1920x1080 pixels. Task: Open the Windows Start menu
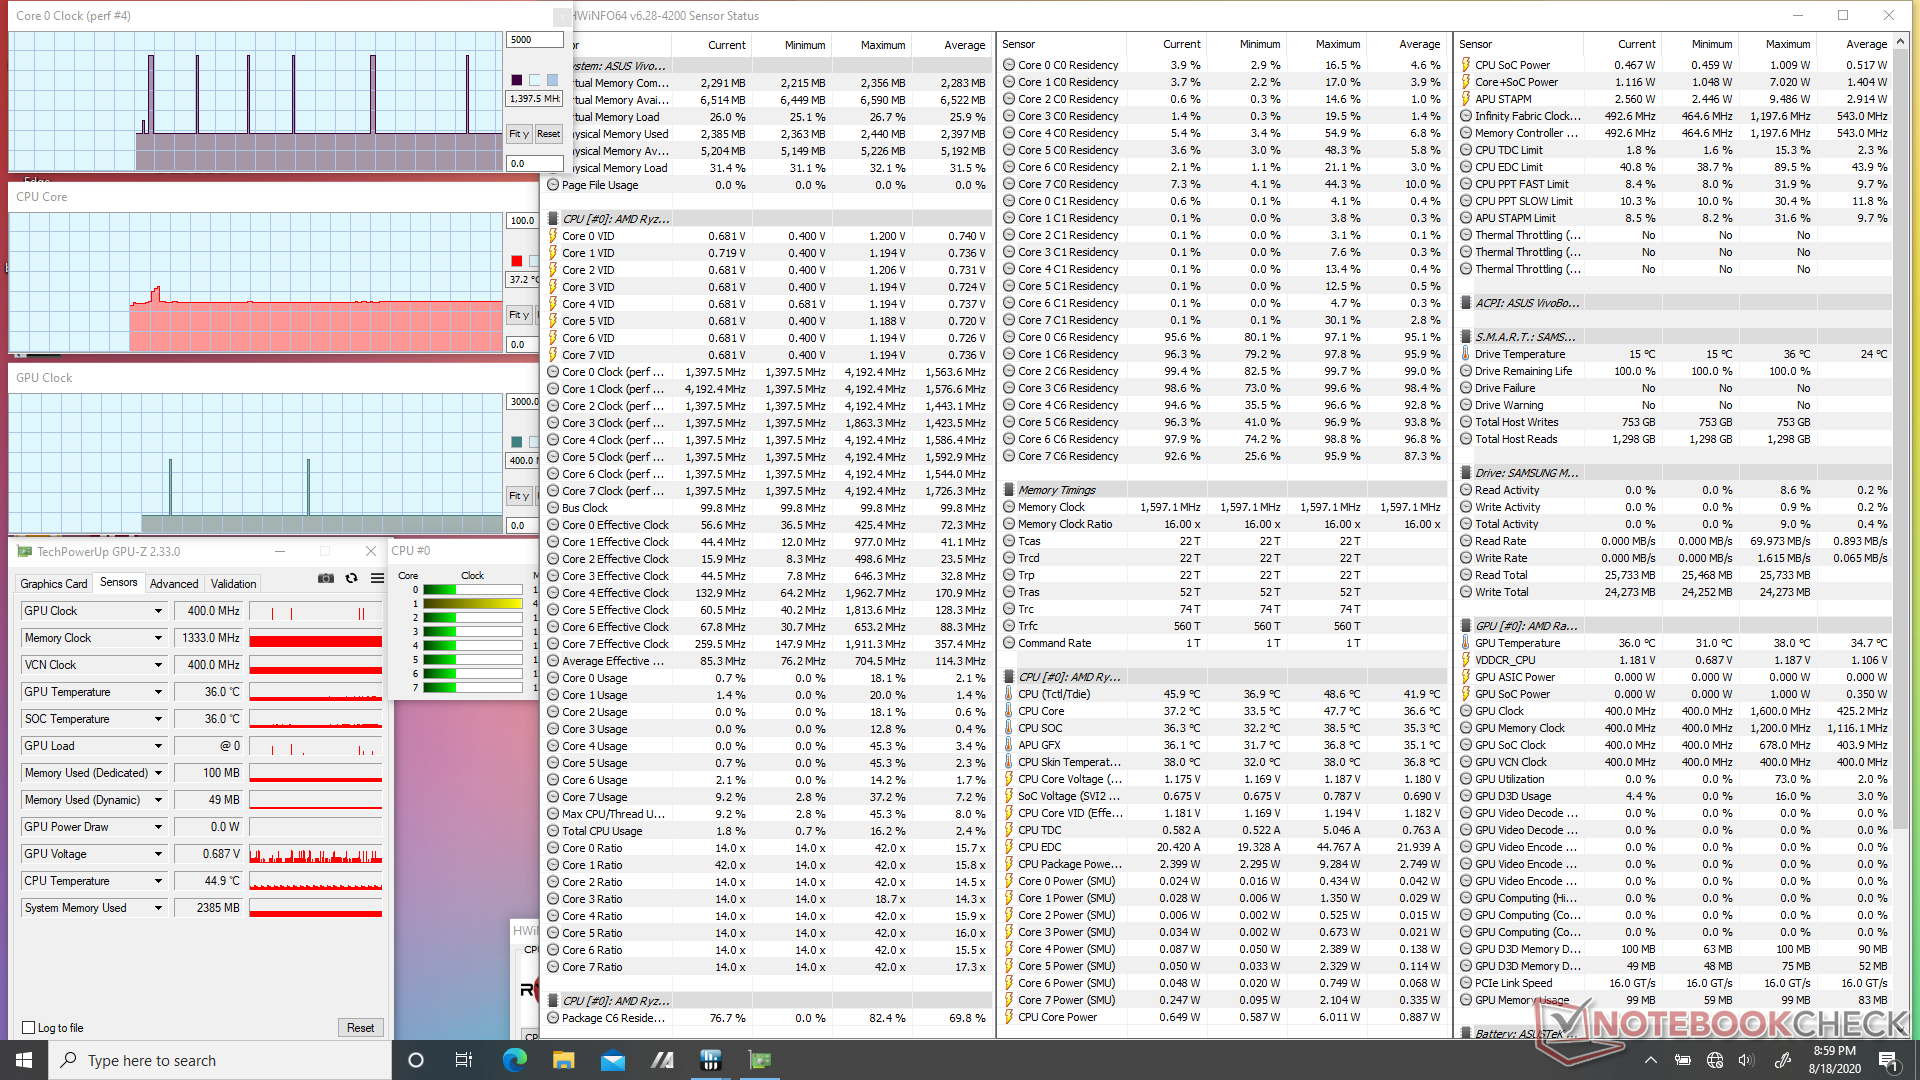click(24, 1060)
